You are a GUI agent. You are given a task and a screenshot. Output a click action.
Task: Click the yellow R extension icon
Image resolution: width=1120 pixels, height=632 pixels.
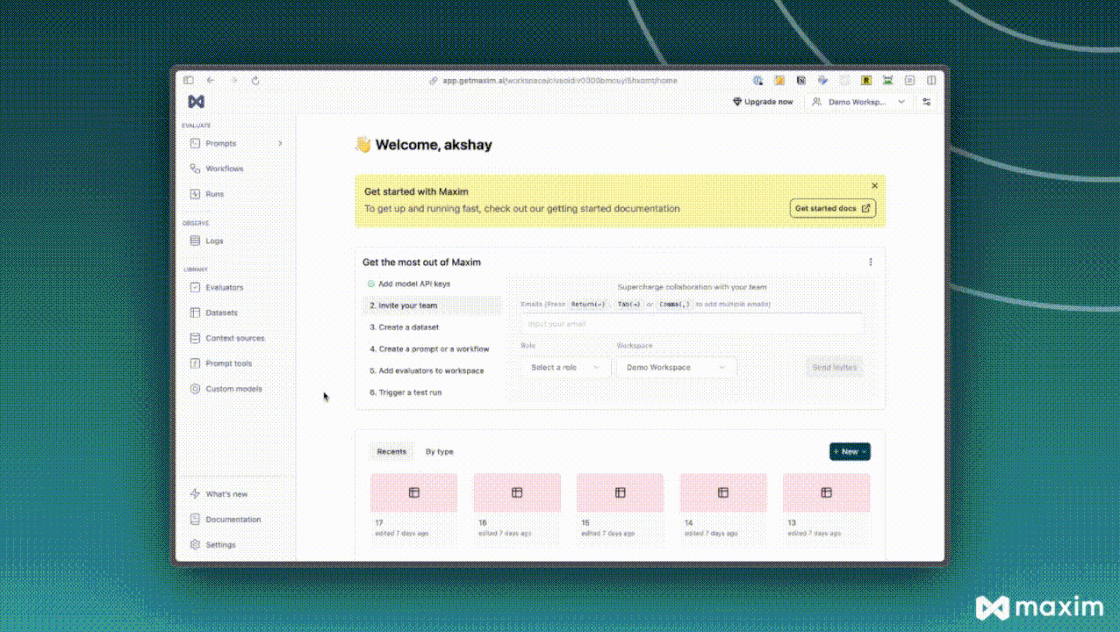tap(866, 81)
